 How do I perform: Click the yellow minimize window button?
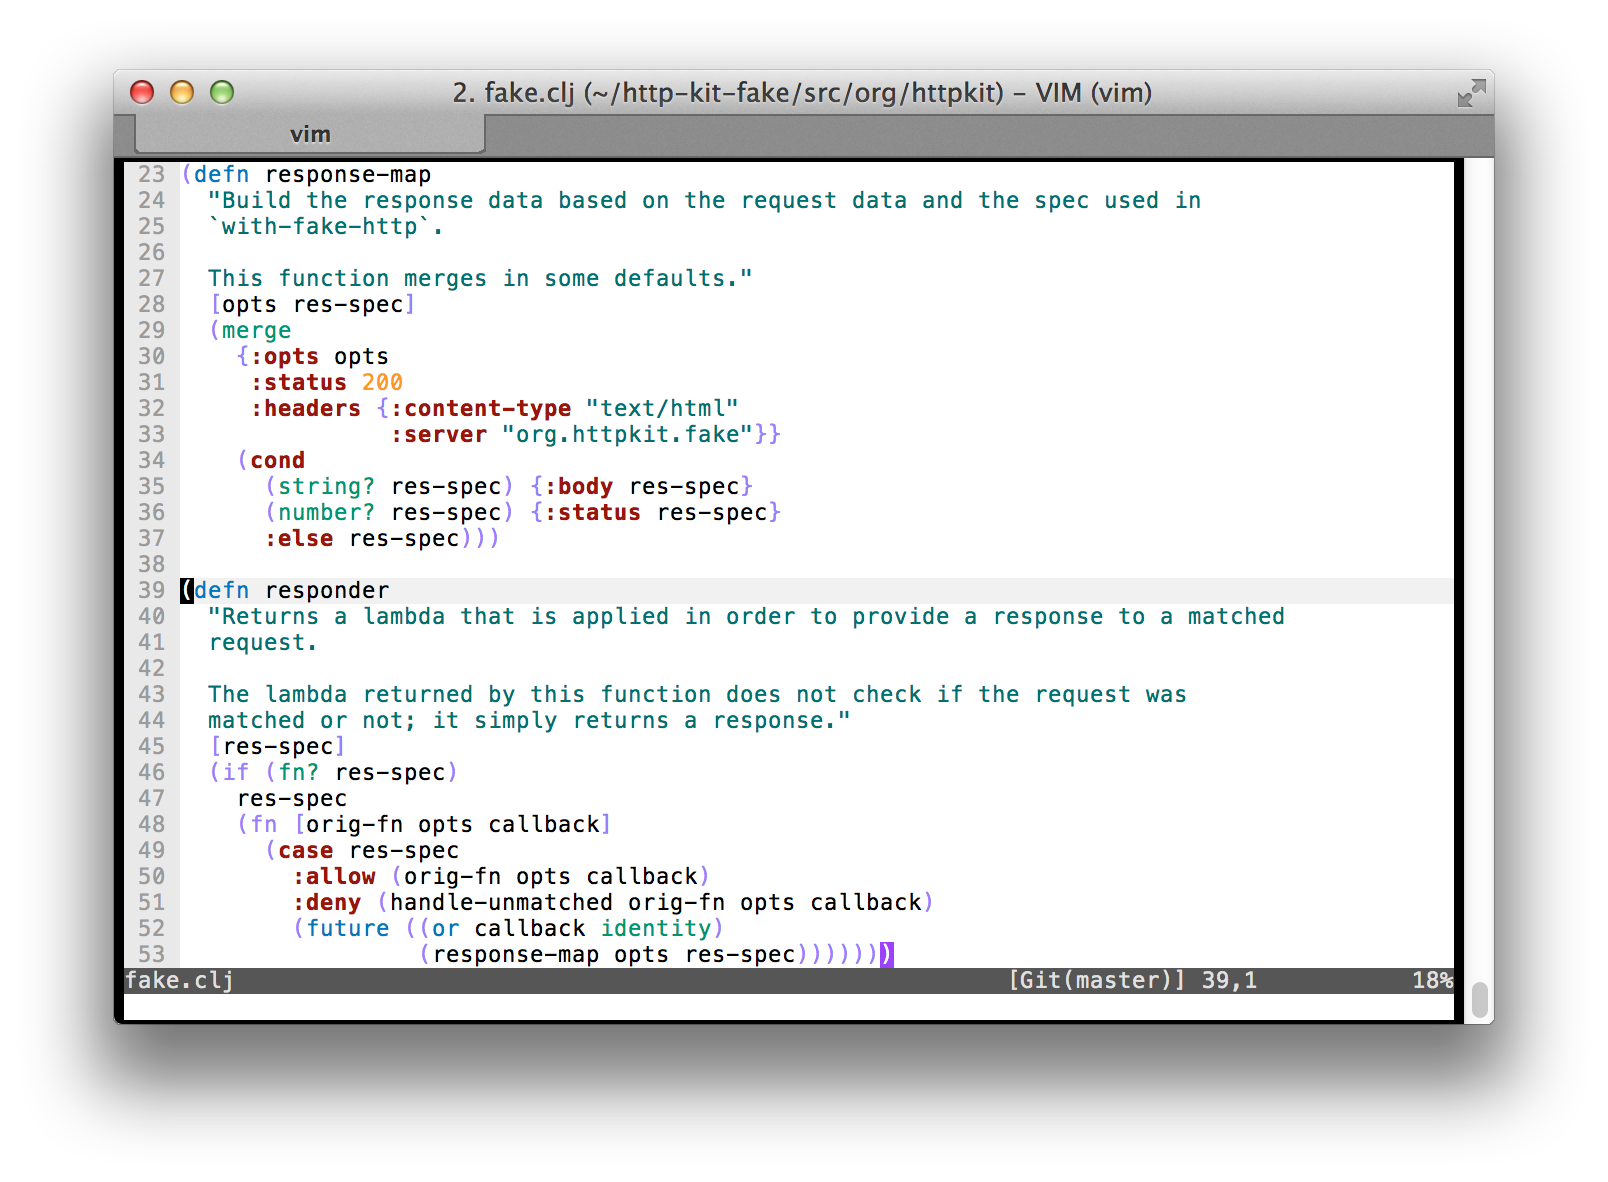pyautogui.click(x=182, y=92)
